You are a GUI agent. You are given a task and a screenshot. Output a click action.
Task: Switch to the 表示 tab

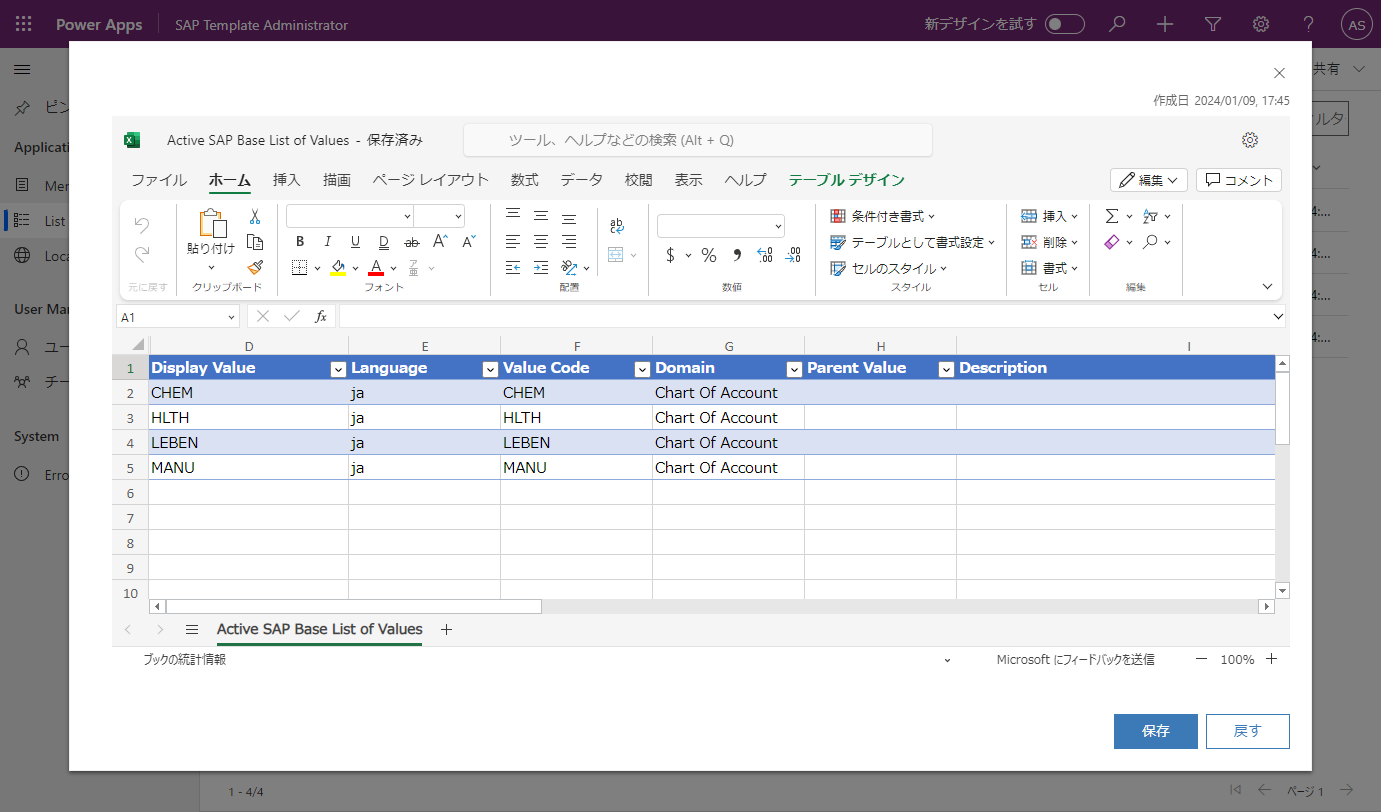point(688,180)
